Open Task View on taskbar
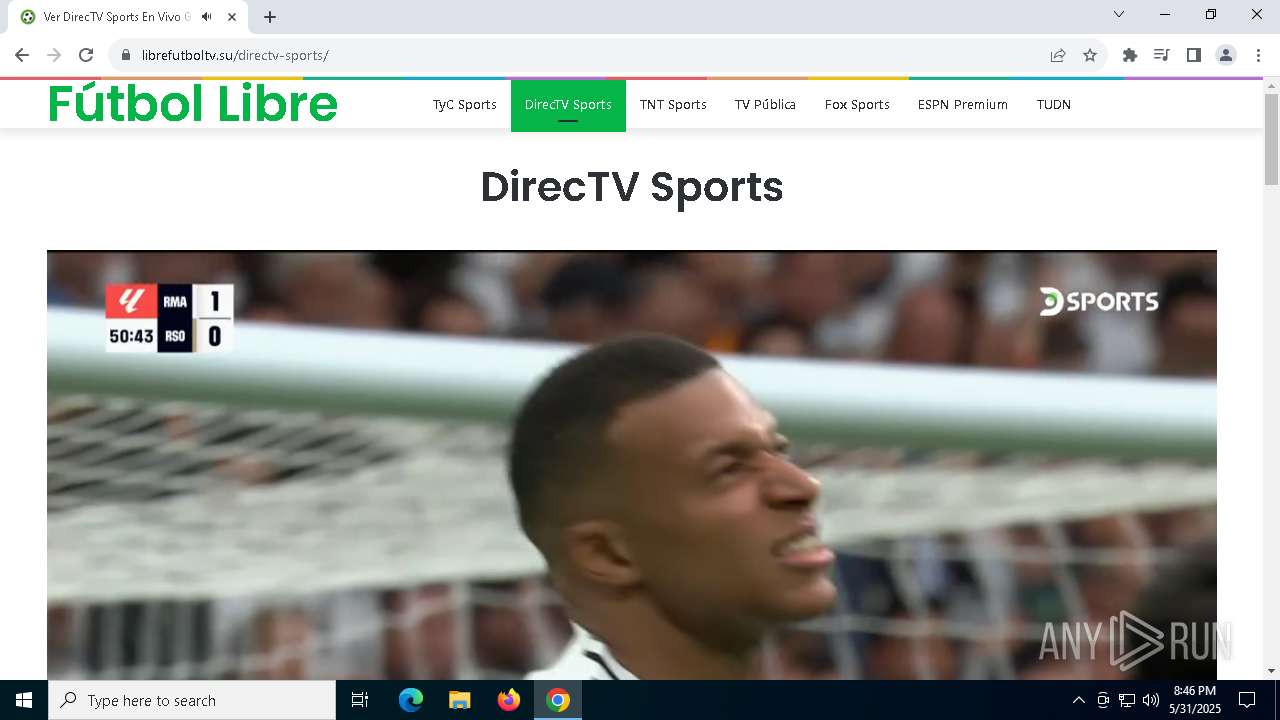This screenshot has height=720, width=1280. pos(360,700)
